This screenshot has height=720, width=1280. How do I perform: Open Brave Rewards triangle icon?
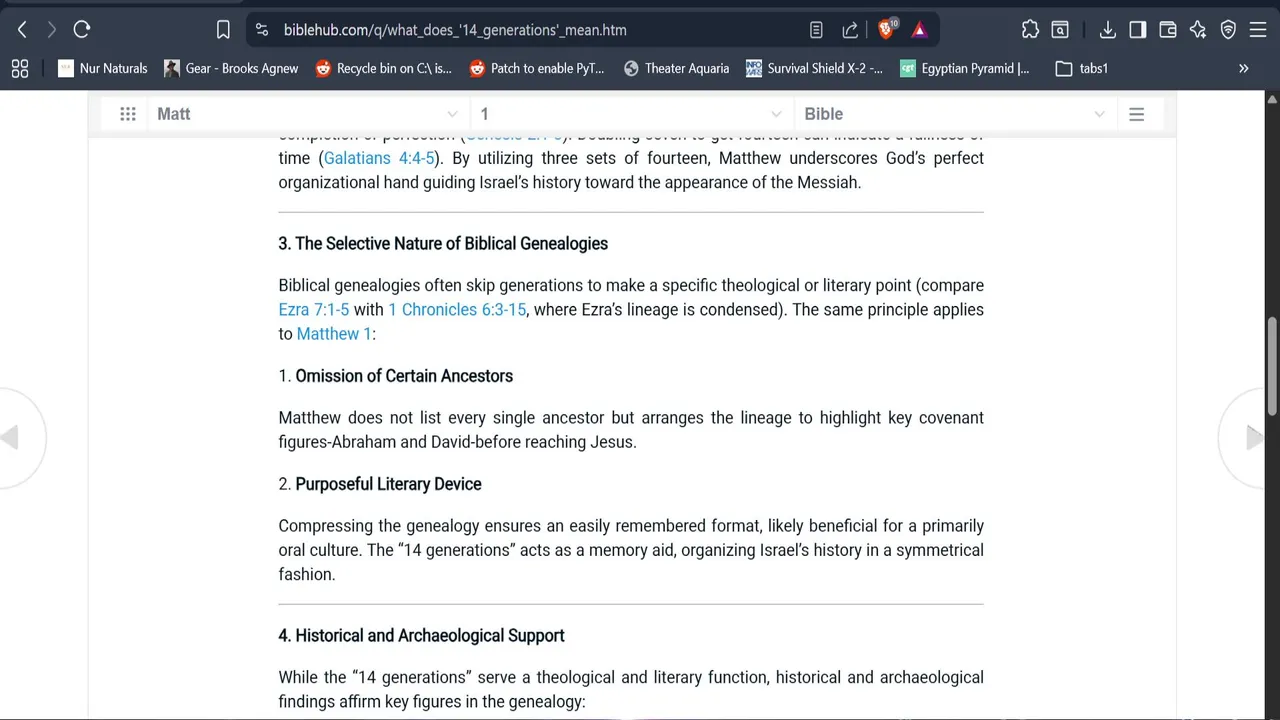click(919, 30)
